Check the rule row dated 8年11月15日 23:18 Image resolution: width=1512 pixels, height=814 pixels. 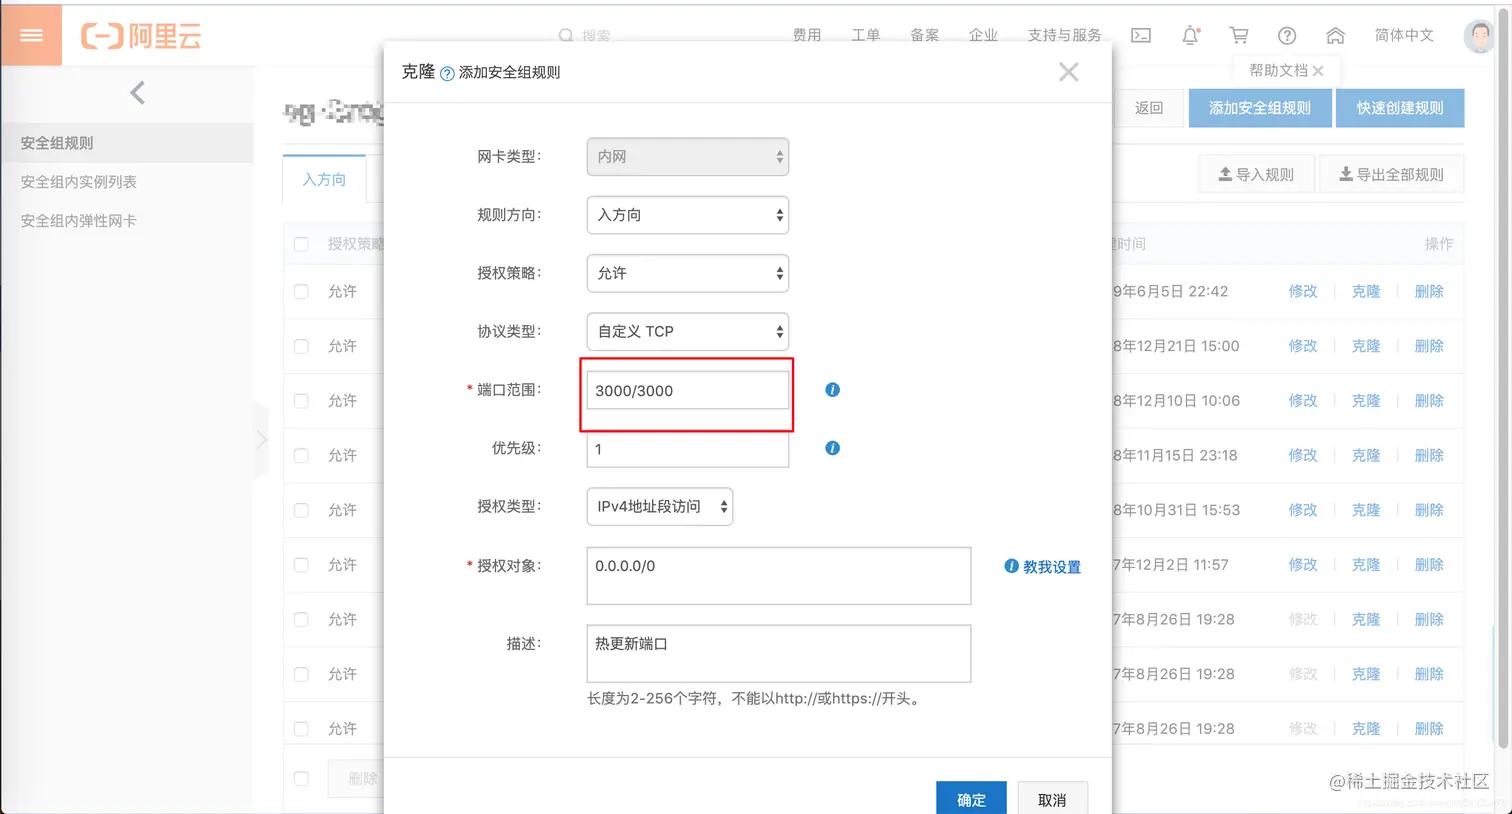(x=301, y=456)
